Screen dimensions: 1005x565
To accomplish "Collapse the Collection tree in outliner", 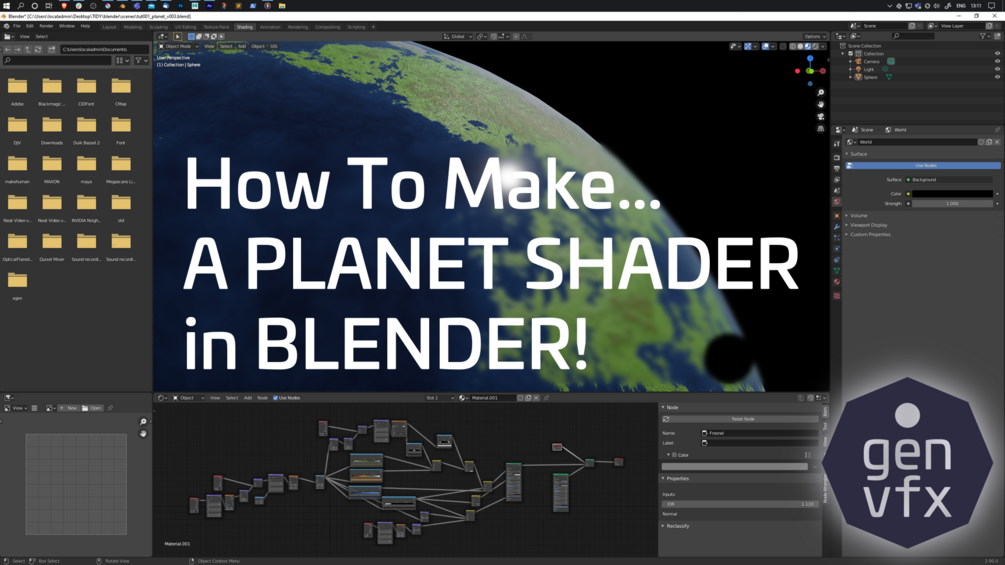I will [843, 54].
